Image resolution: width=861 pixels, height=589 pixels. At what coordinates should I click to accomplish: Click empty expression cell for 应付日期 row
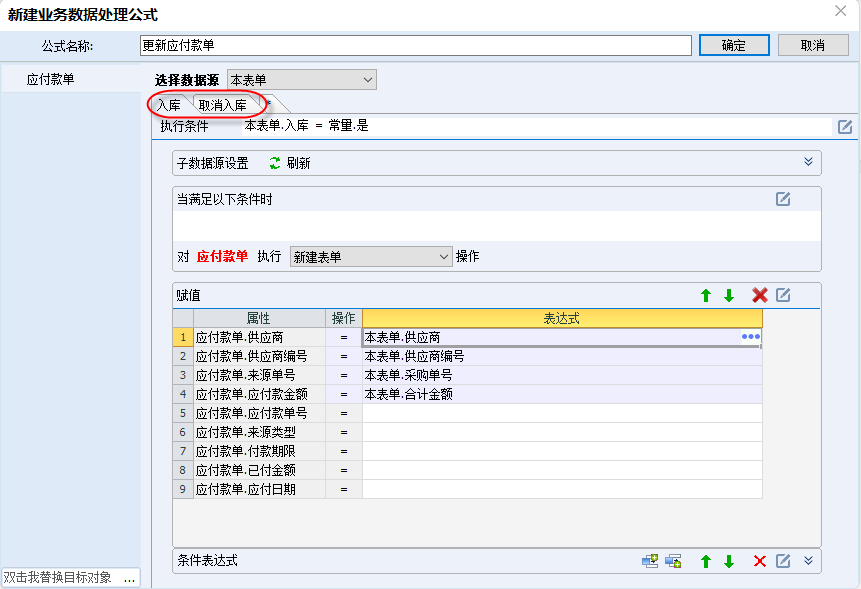[x=562, y=489]
